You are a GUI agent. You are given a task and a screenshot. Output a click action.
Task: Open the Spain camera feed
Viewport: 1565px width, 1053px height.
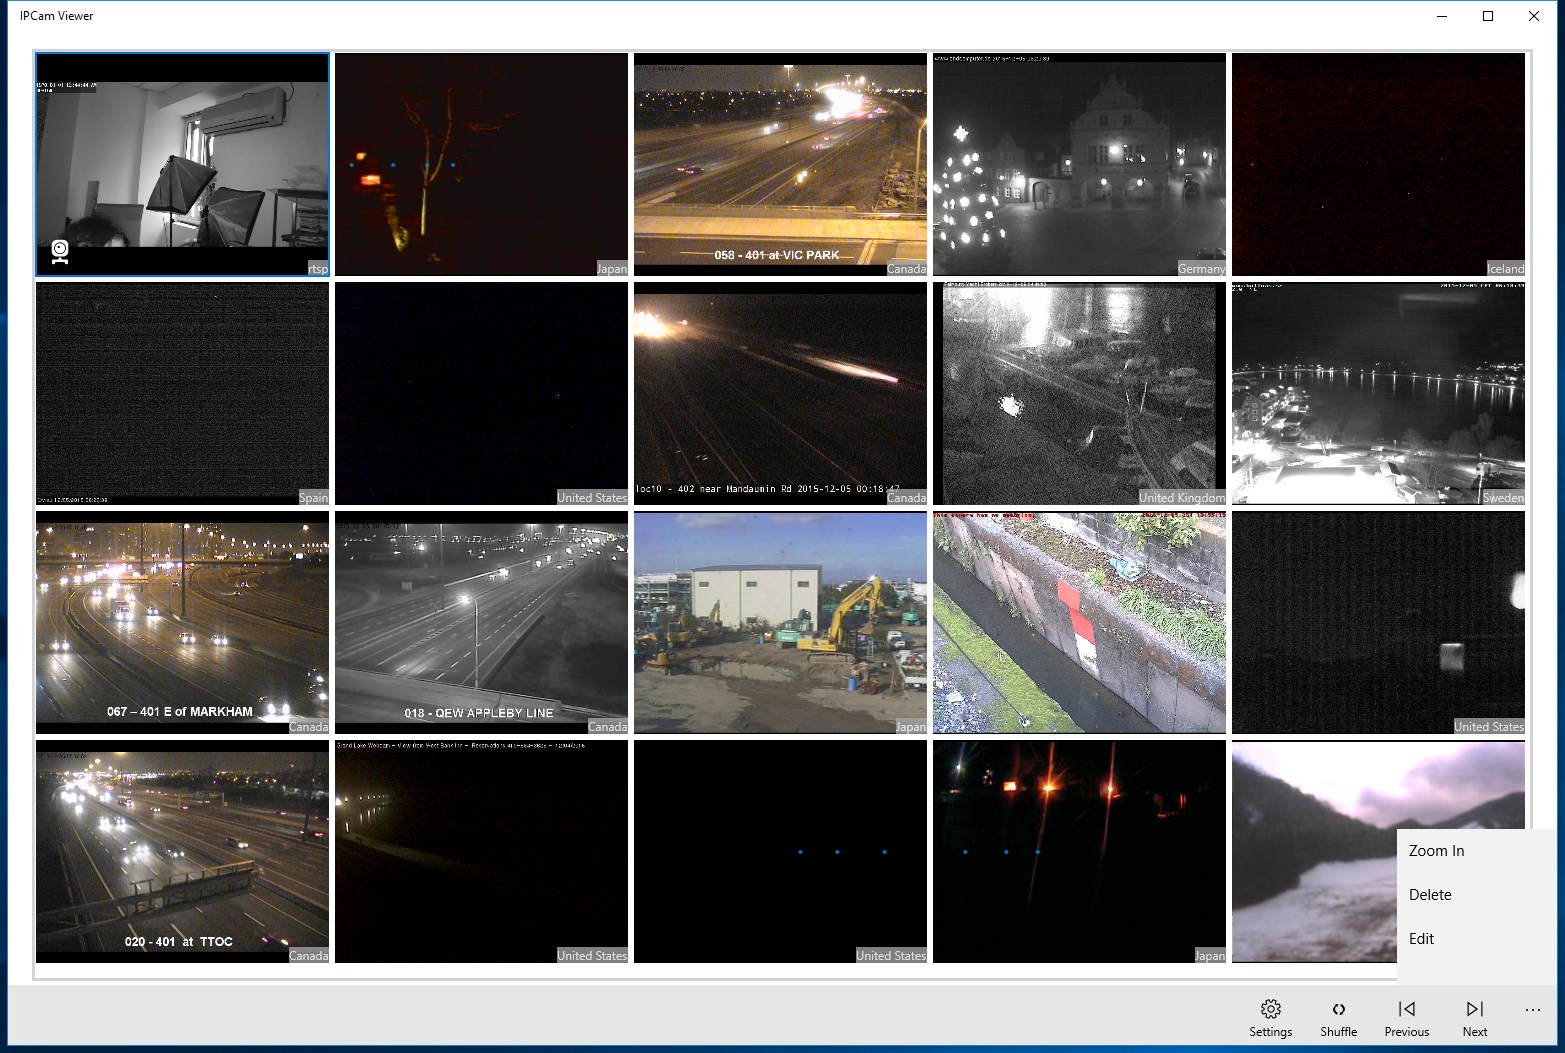pyautogui.click(x=182, y=393)
